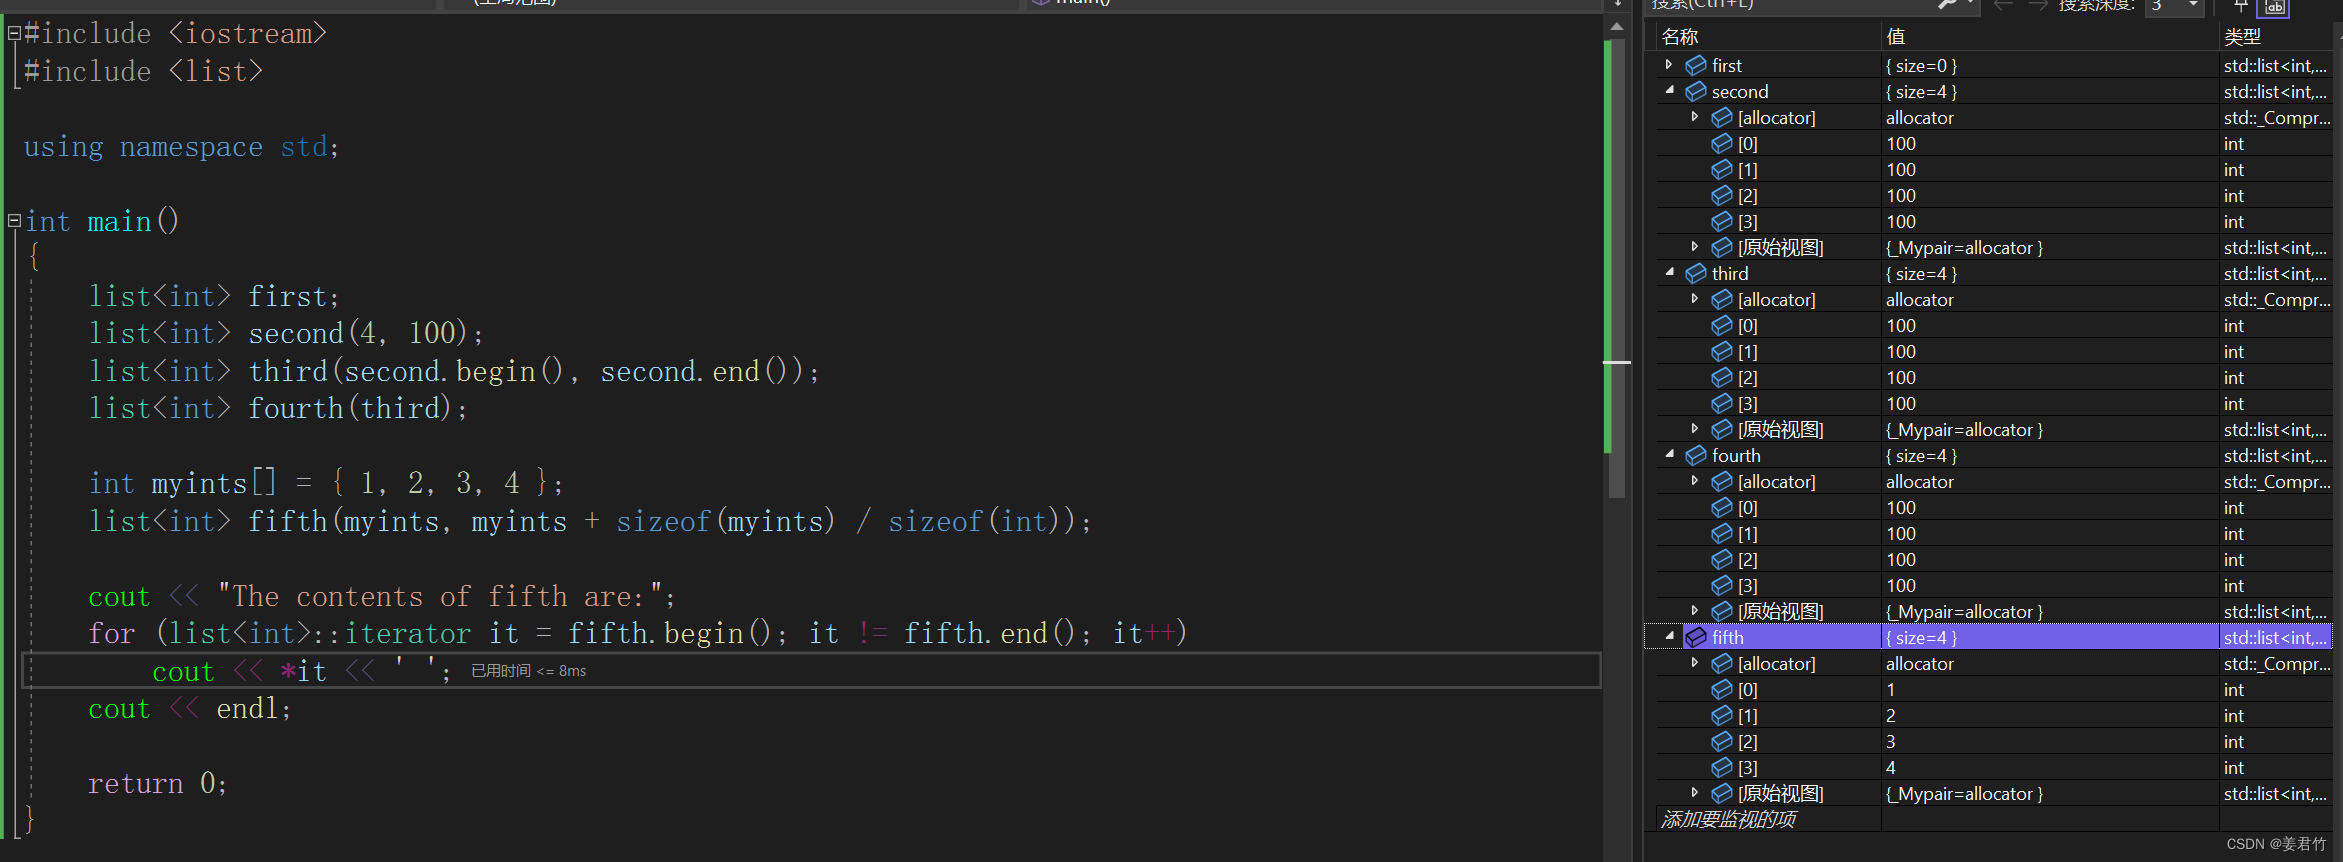
Task: Click 'return 0;' in the code
Action: click(158, 783)
